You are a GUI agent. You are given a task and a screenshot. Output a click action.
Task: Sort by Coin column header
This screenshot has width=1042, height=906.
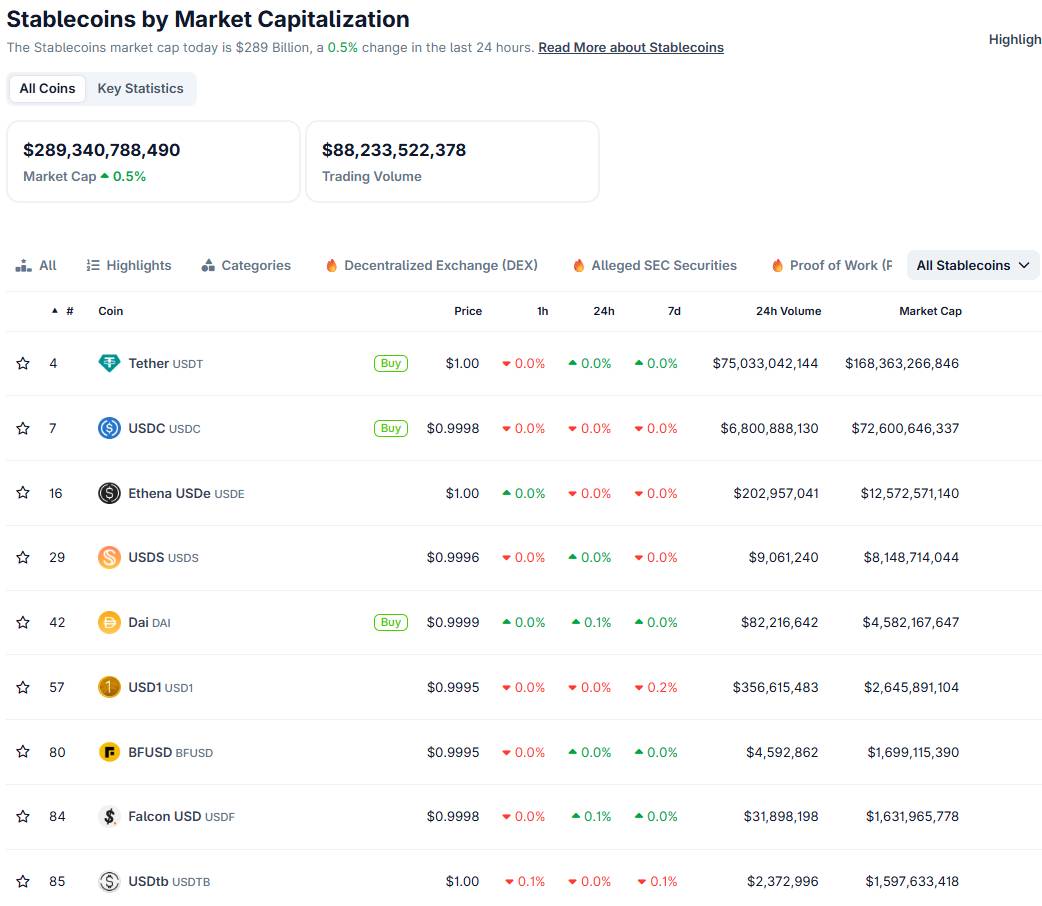110,311
